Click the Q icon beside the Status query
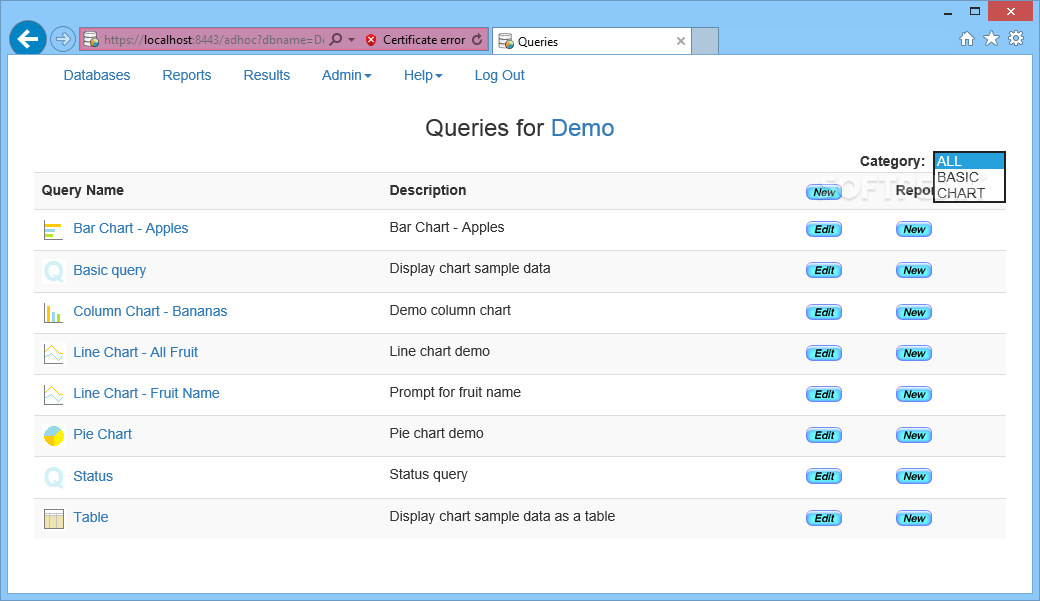Screen dimensions: 1040x601 tap(54, 477)
